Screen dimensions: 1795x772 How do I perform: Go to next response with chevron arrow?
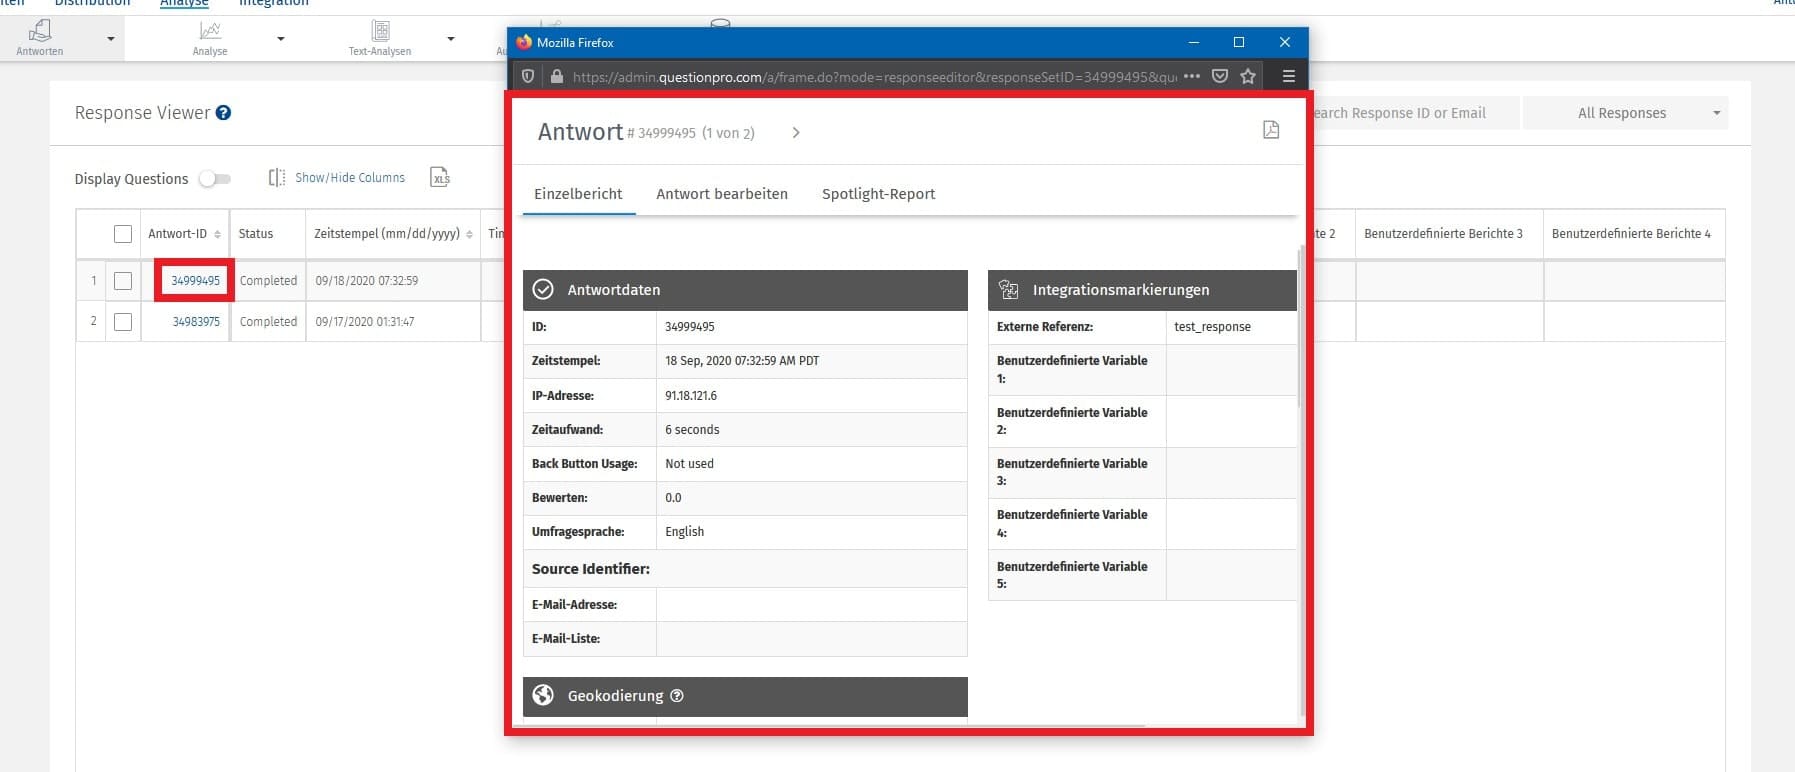click(796, 133)
